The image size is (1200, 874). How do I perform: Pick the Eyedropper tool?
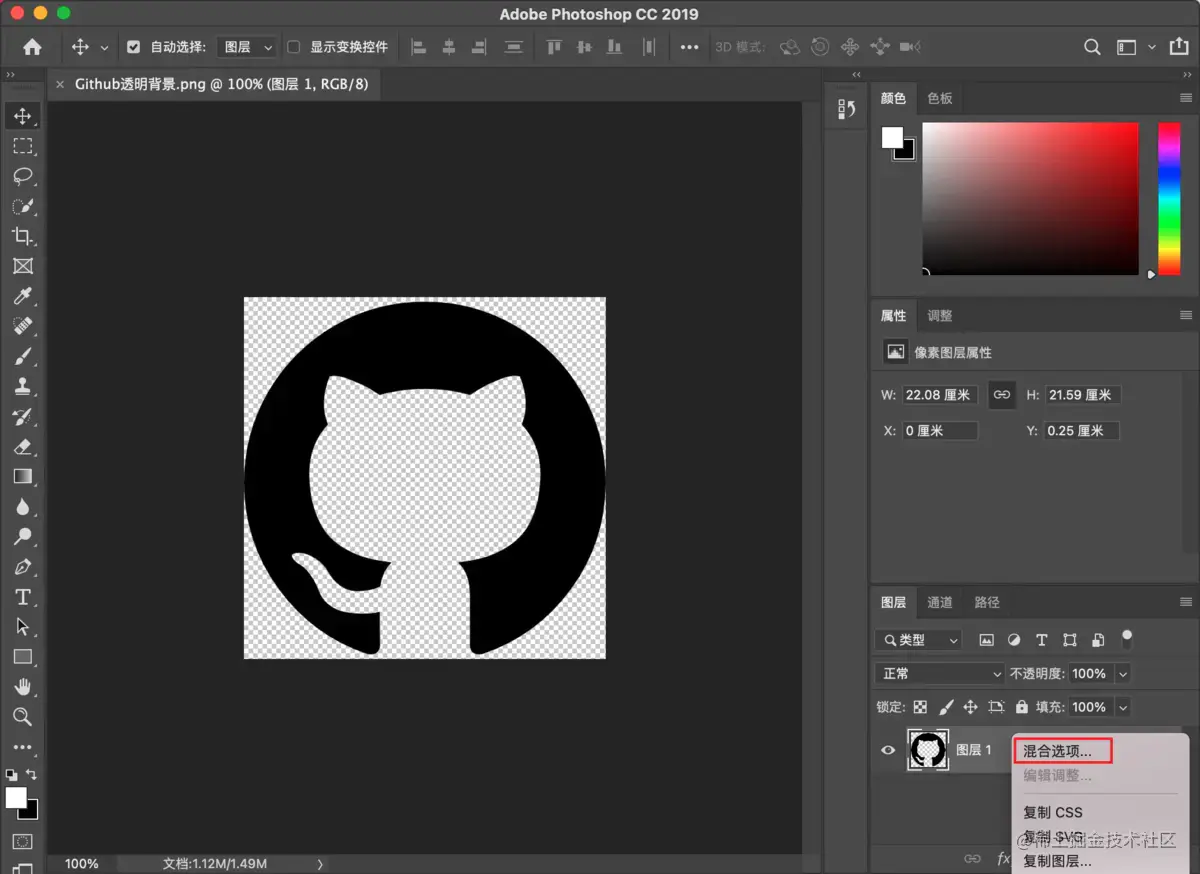(22, 296)
